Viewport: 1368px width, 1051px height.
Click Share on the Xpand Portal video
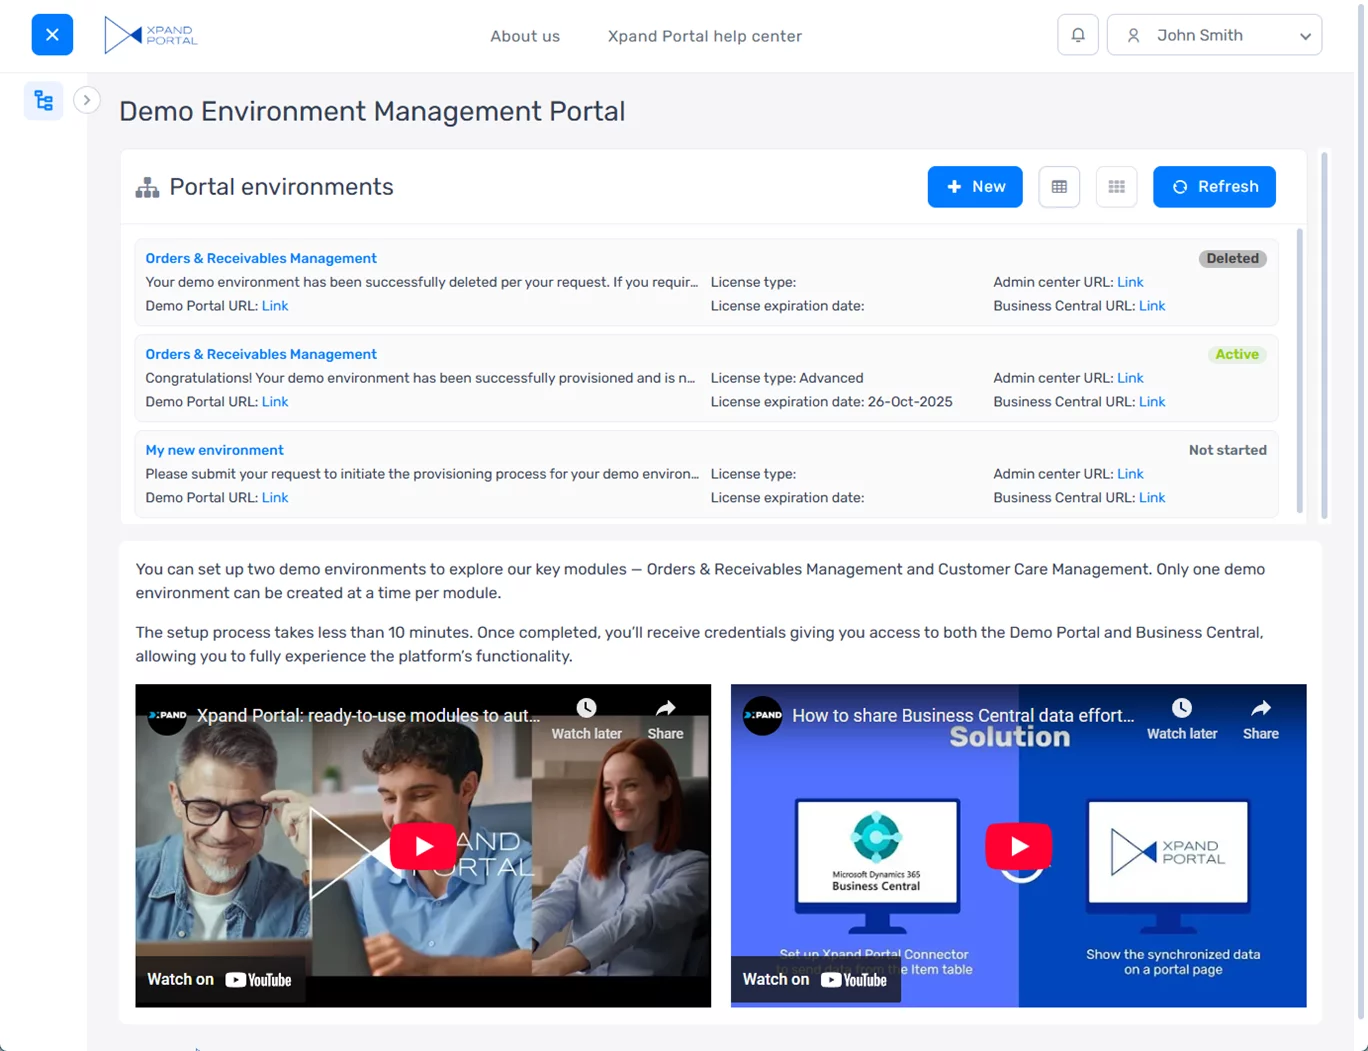[x=665, y=719]
